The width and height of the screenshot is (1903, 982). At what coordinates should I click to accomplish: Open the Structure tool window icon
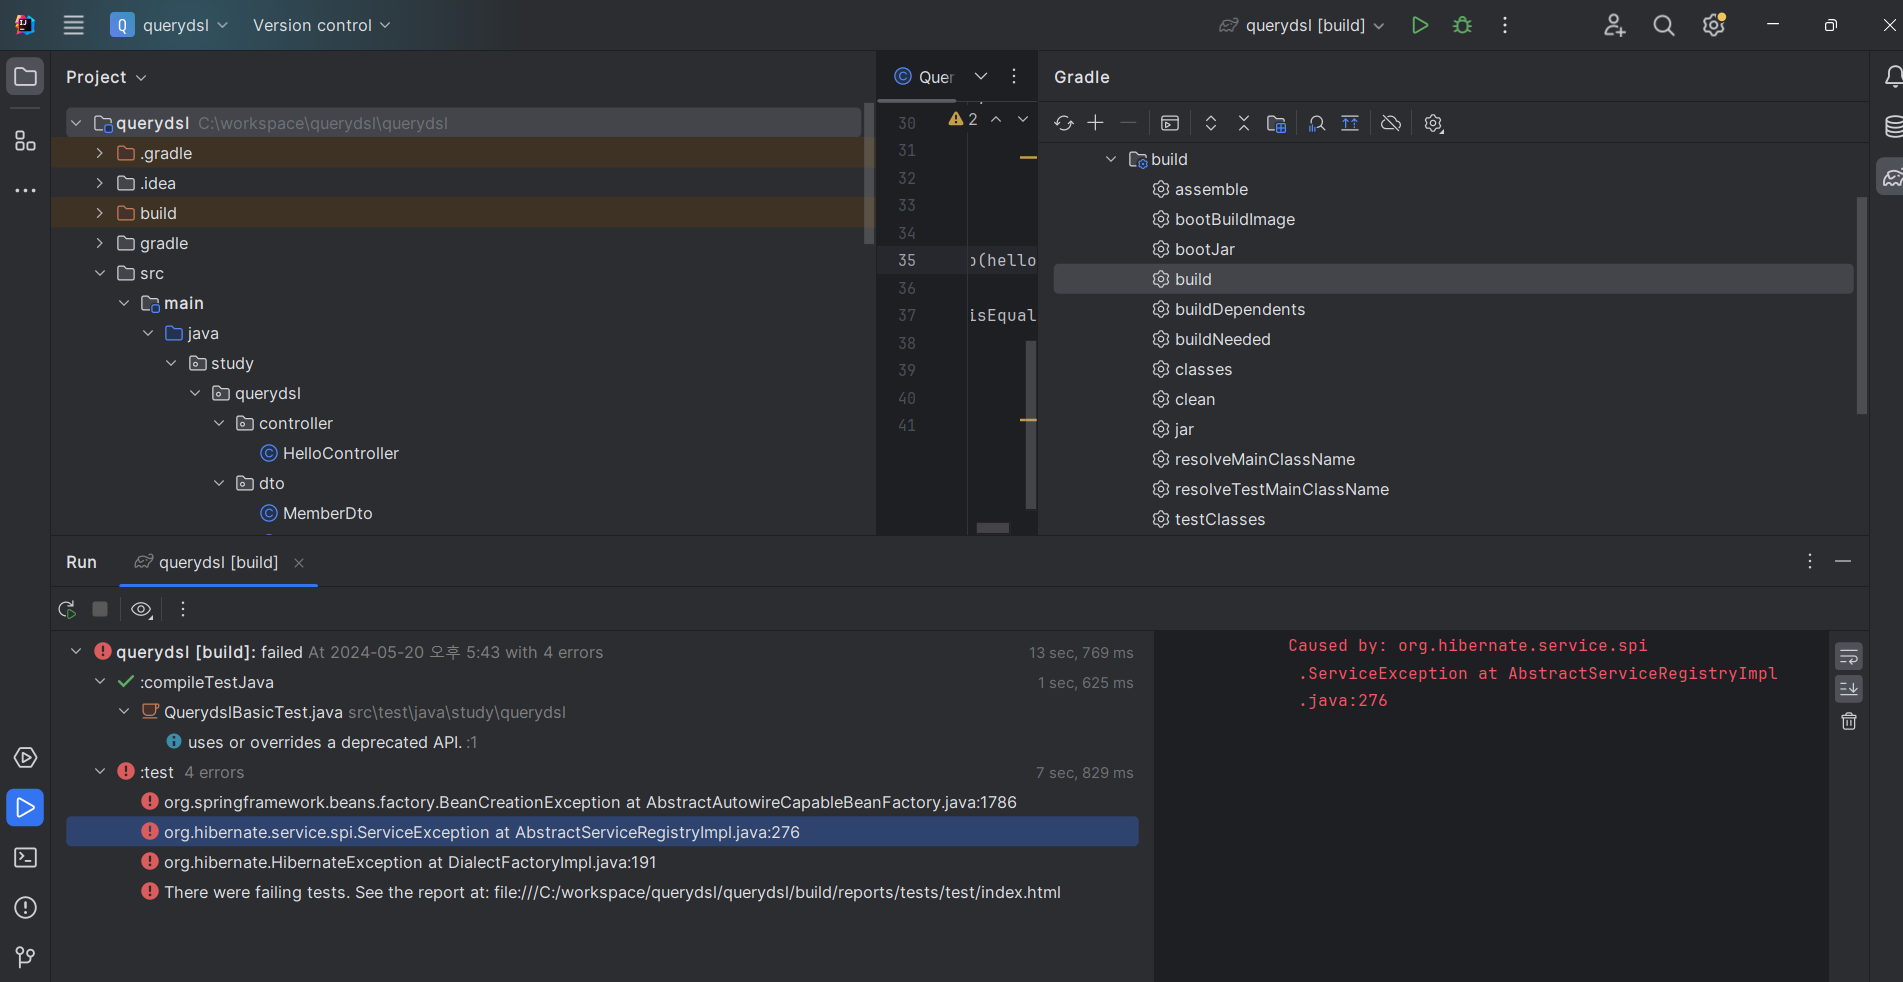[x=26, y=141]
